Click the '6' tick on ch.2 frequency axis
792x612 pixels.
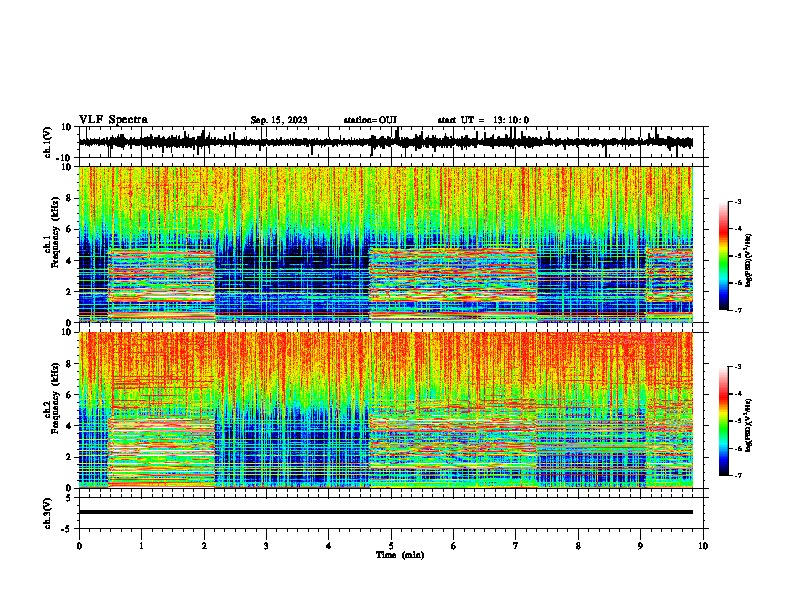pyautogui.click(x=70, y=394)
